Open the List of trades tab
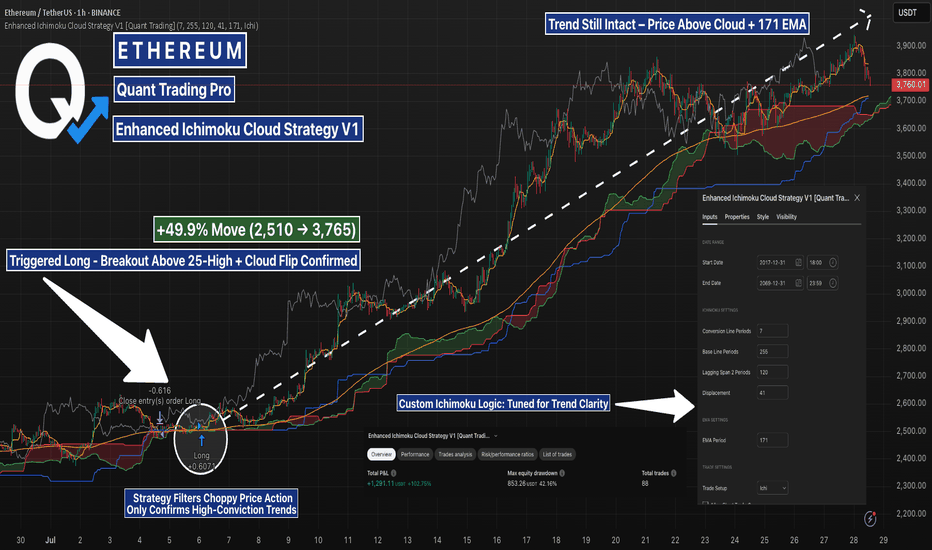 (x=558, y=454)
